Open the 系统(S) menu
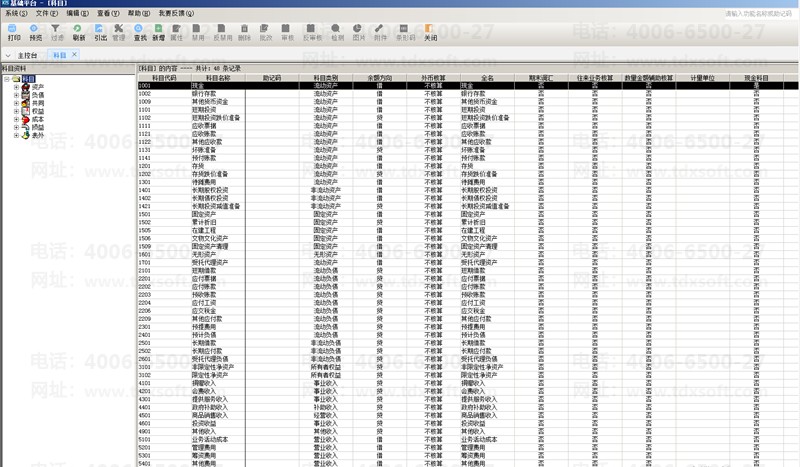Viewport: 800px width, 467px height. [17, 14]
